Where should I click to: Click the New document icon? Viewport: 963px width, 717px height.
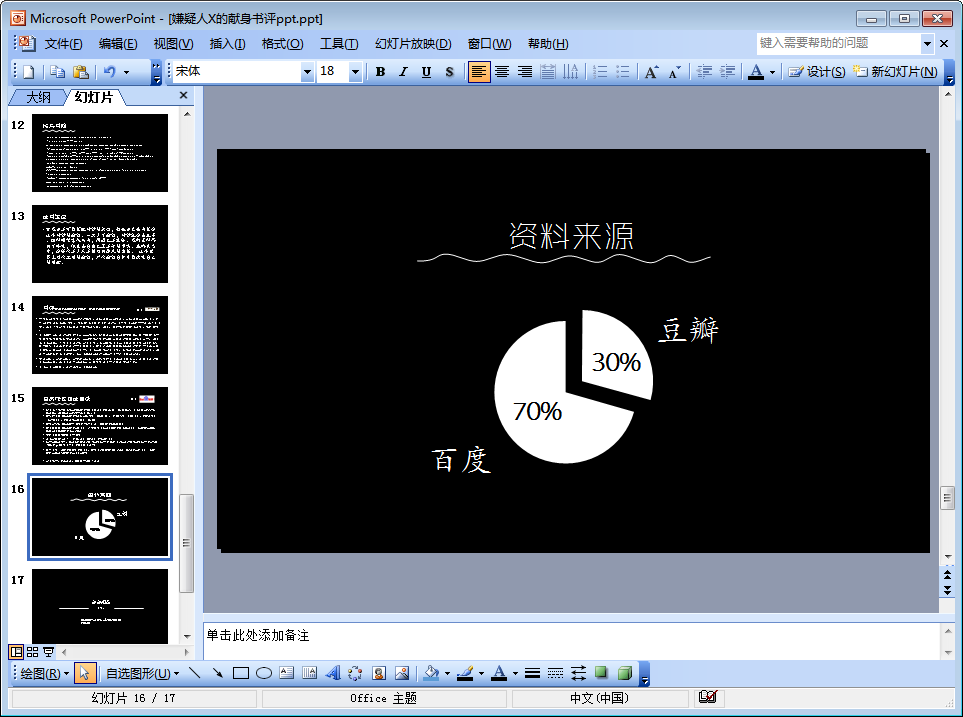coord(28,72)
